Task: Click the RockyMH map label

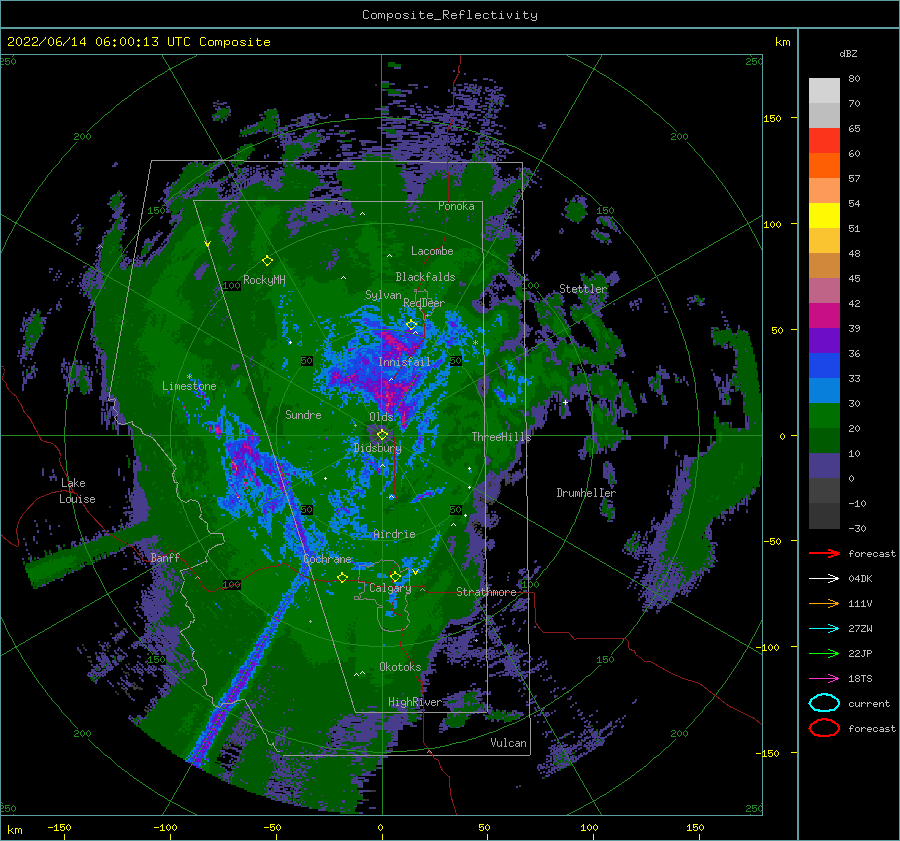Action: click(x=264, y=280)
